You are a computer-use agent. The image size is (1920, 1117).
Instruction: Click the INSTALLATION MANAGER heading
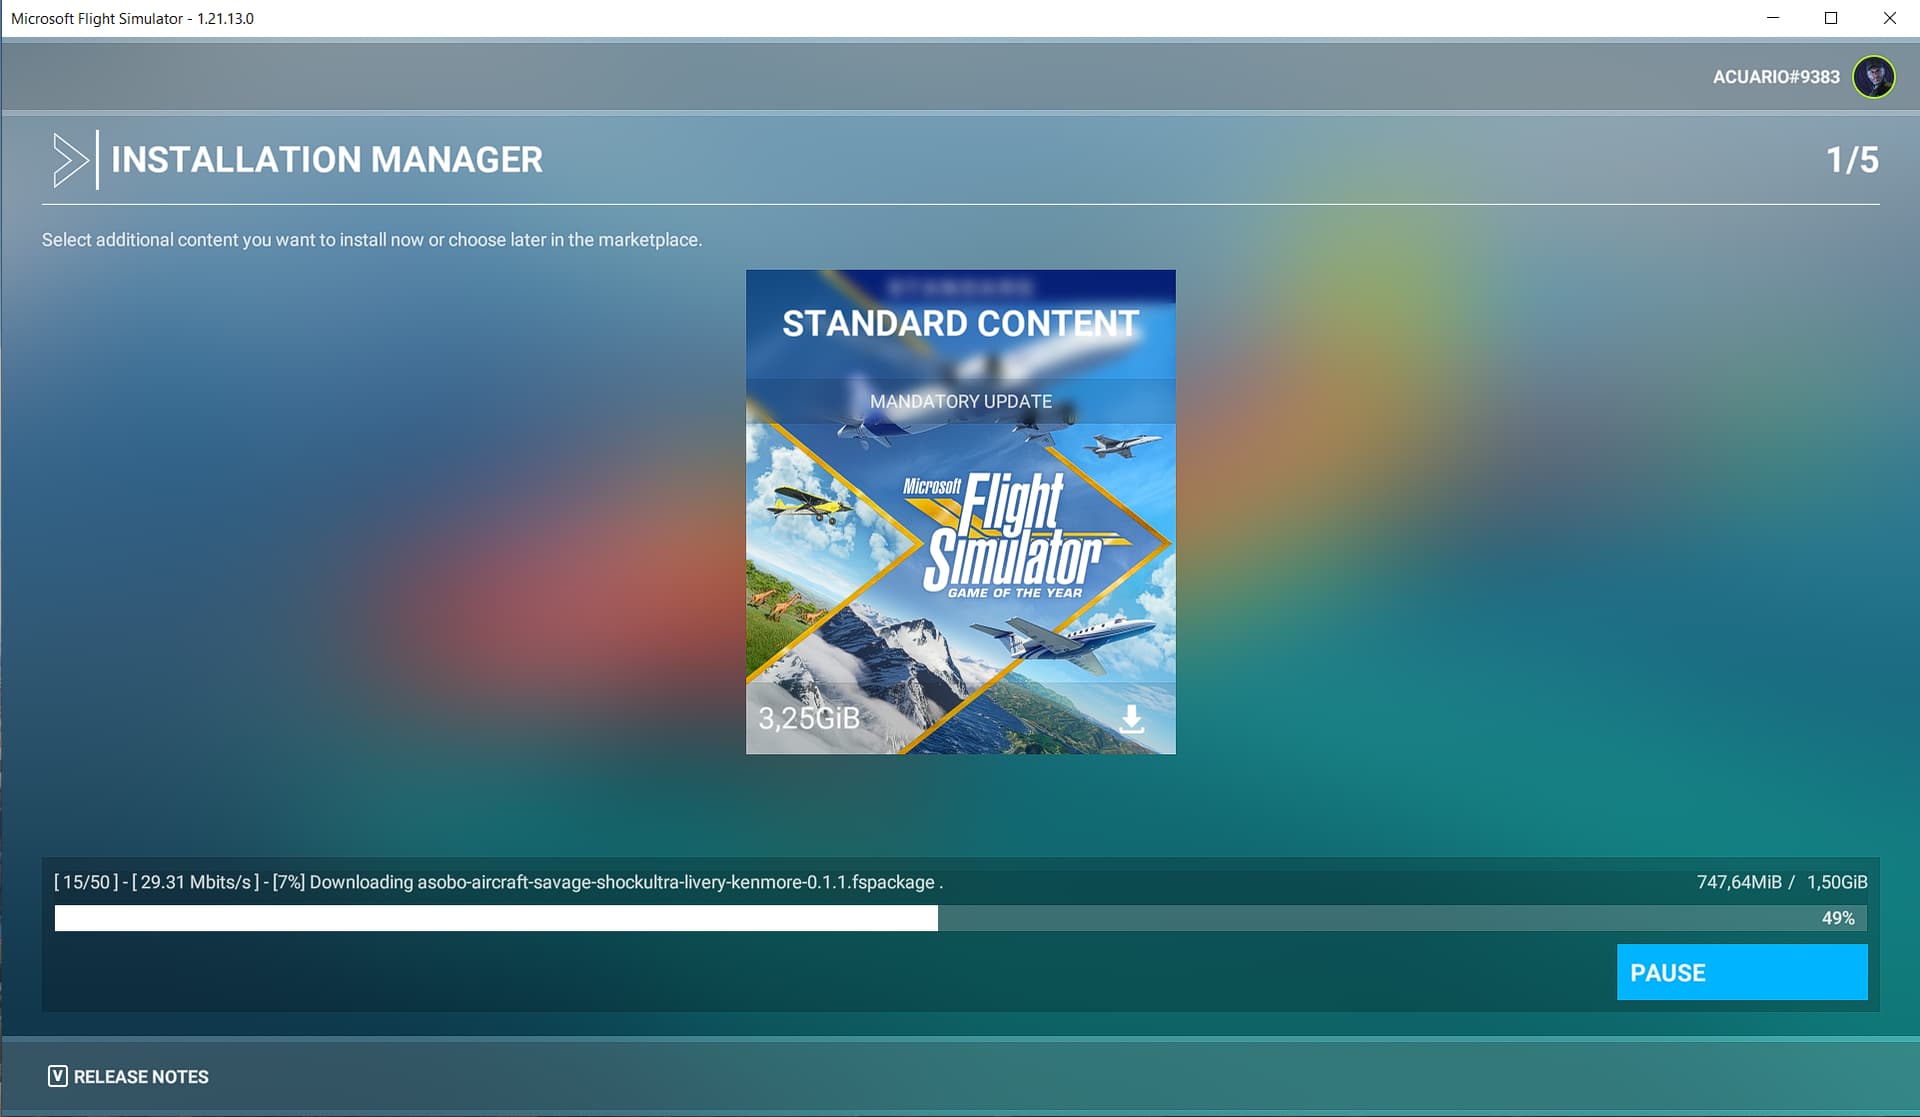(327, 160)
